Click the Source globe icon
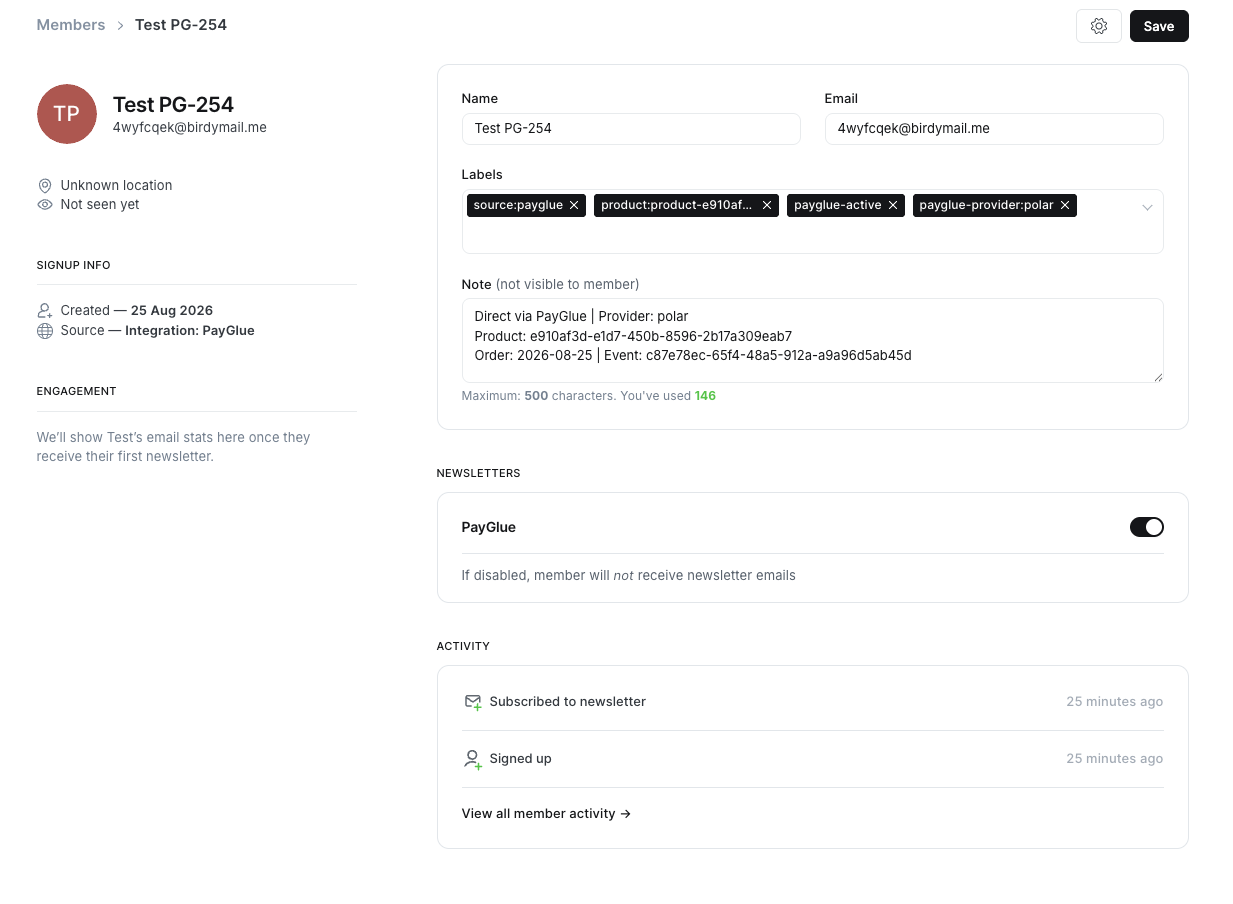The width and height of the screenshot is (1233, 904). (x=45, y=331)
